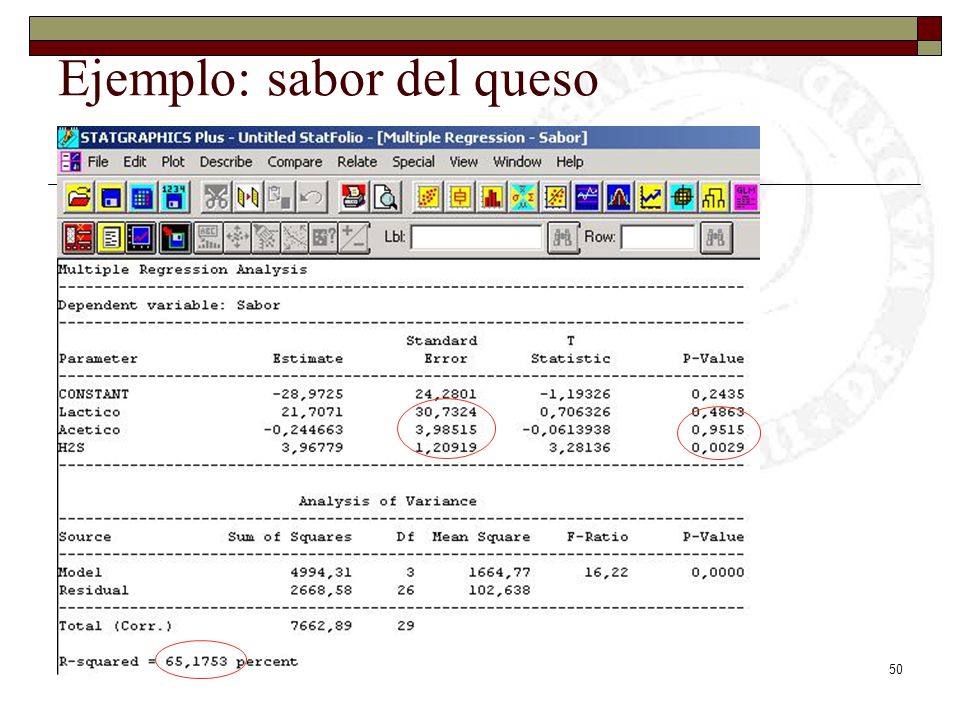960x720 pixels.
Task: Open the Graphical Options chart icon
Action: [x=141, y=238]
